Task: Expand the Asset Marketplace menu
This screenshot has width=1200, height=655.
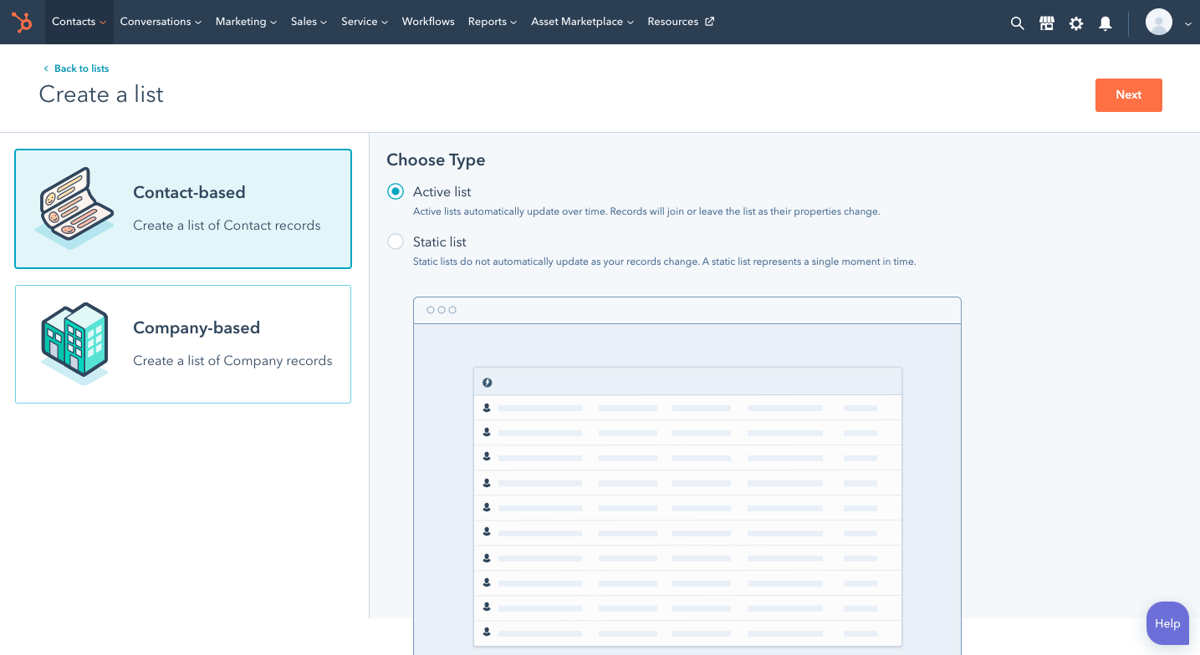Action: 582,22
